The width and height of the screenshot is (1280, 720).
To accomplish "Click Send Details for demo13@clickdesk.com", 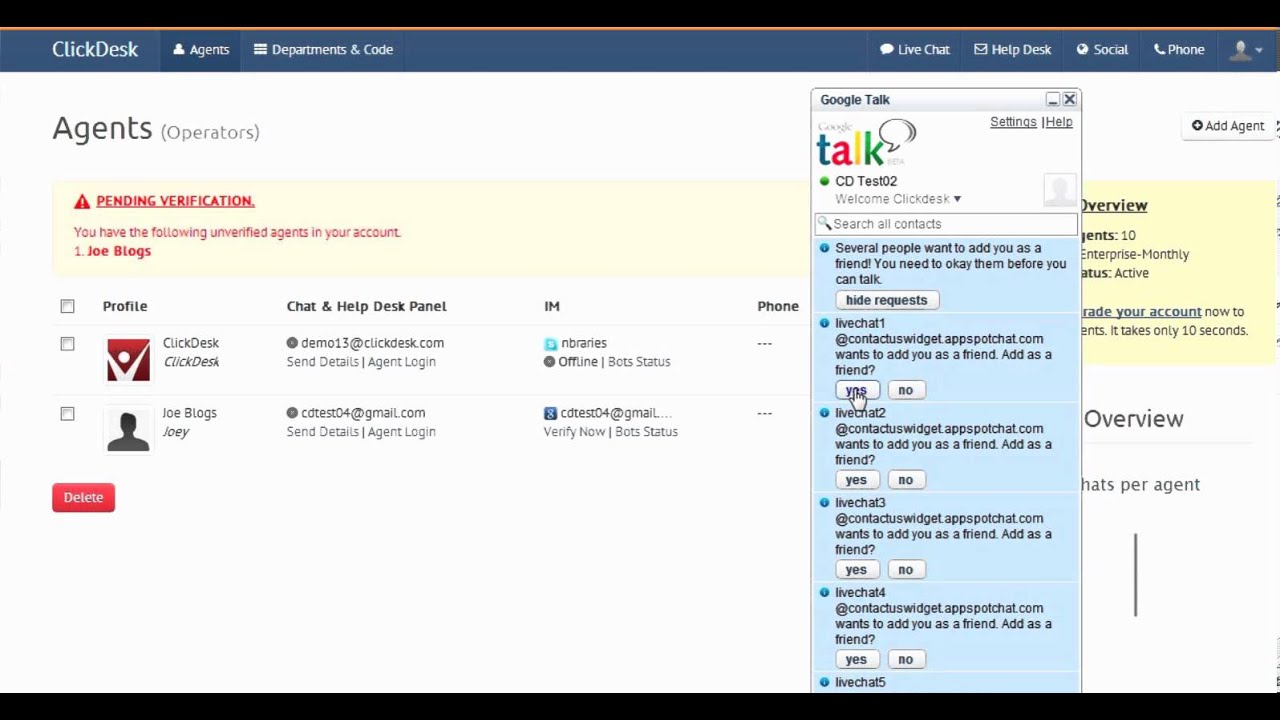I will click(x=322, y=362).
